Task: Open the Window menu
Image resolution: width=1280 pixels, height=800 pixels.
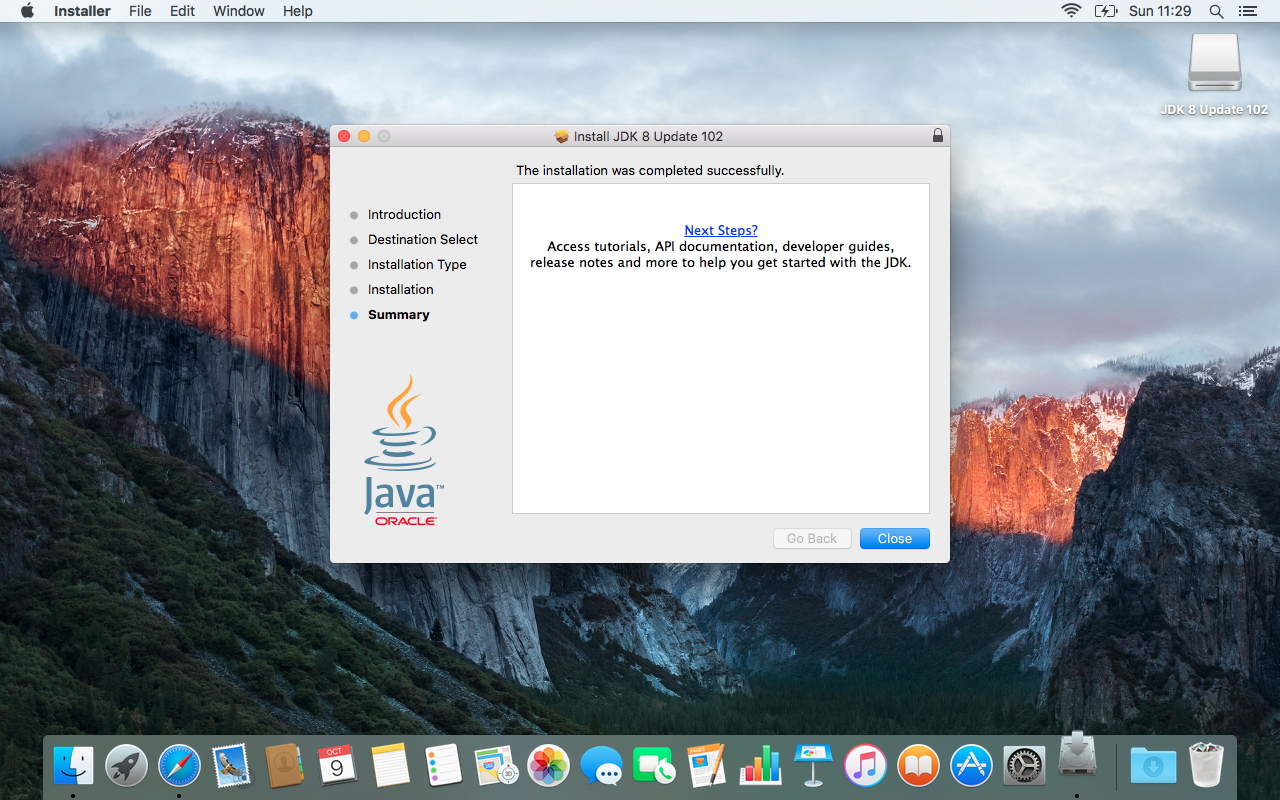Action: [x=238, y=11]
